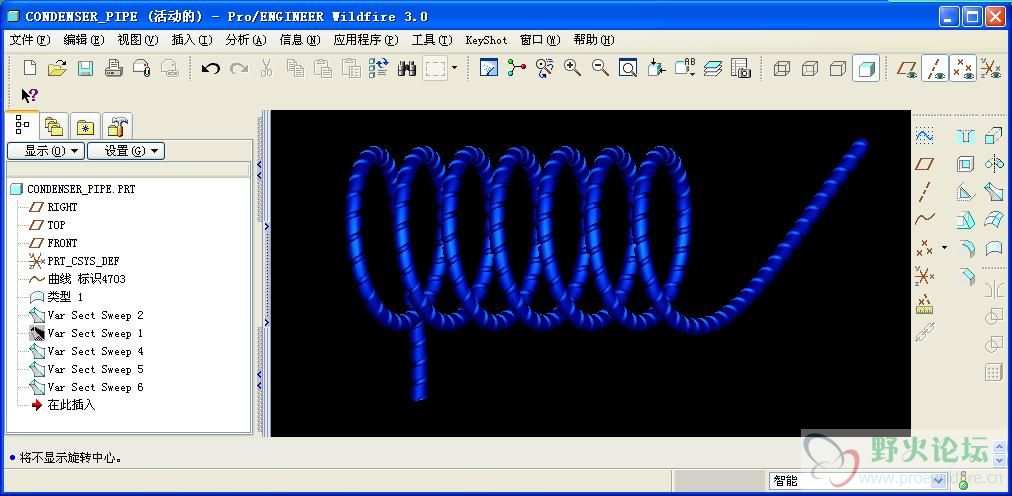Click the Datum Coordinate System tool icon
Screen dimensions: 1012x496
[924, 276]
